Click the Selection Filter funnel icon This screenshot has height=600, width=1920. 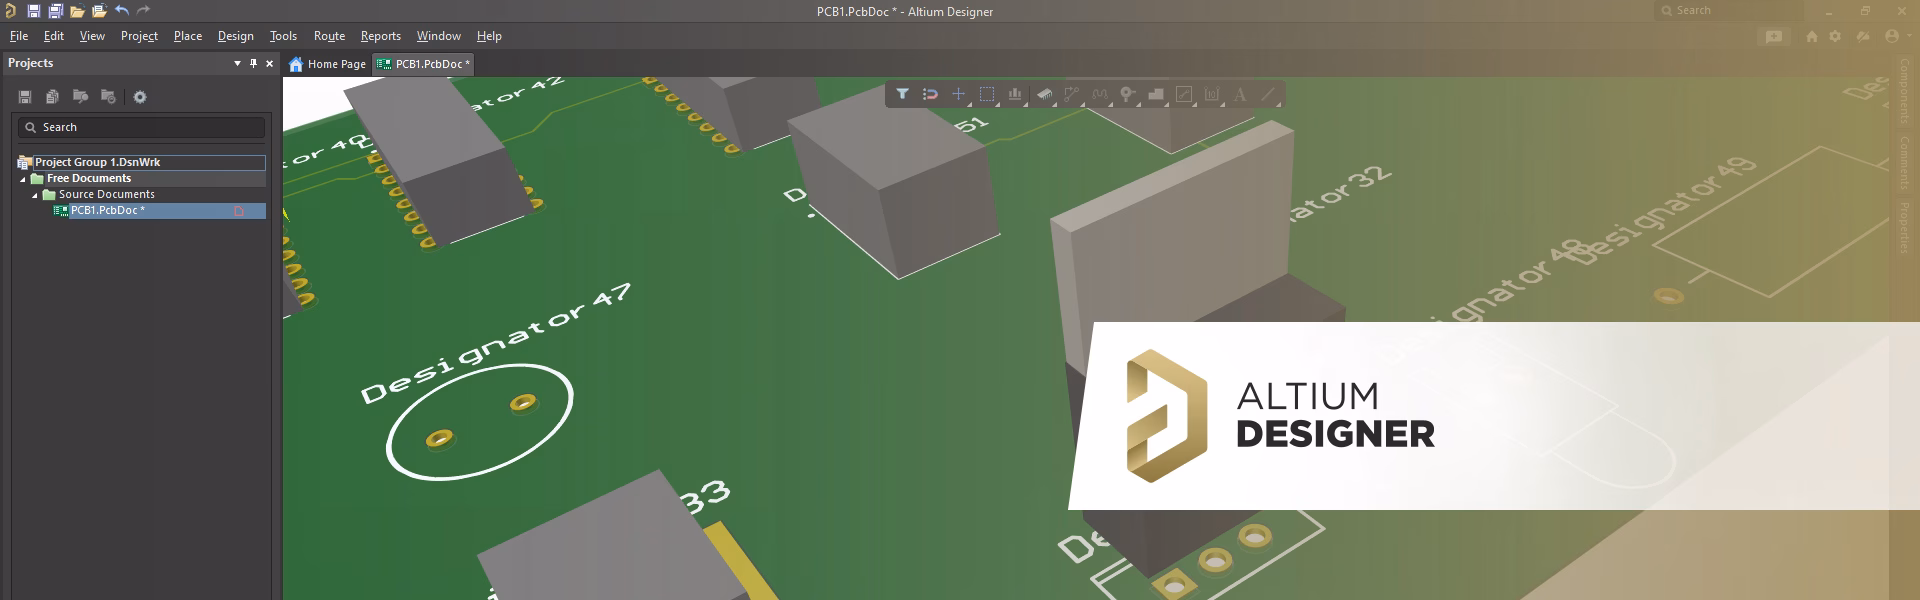pos(902,94)
